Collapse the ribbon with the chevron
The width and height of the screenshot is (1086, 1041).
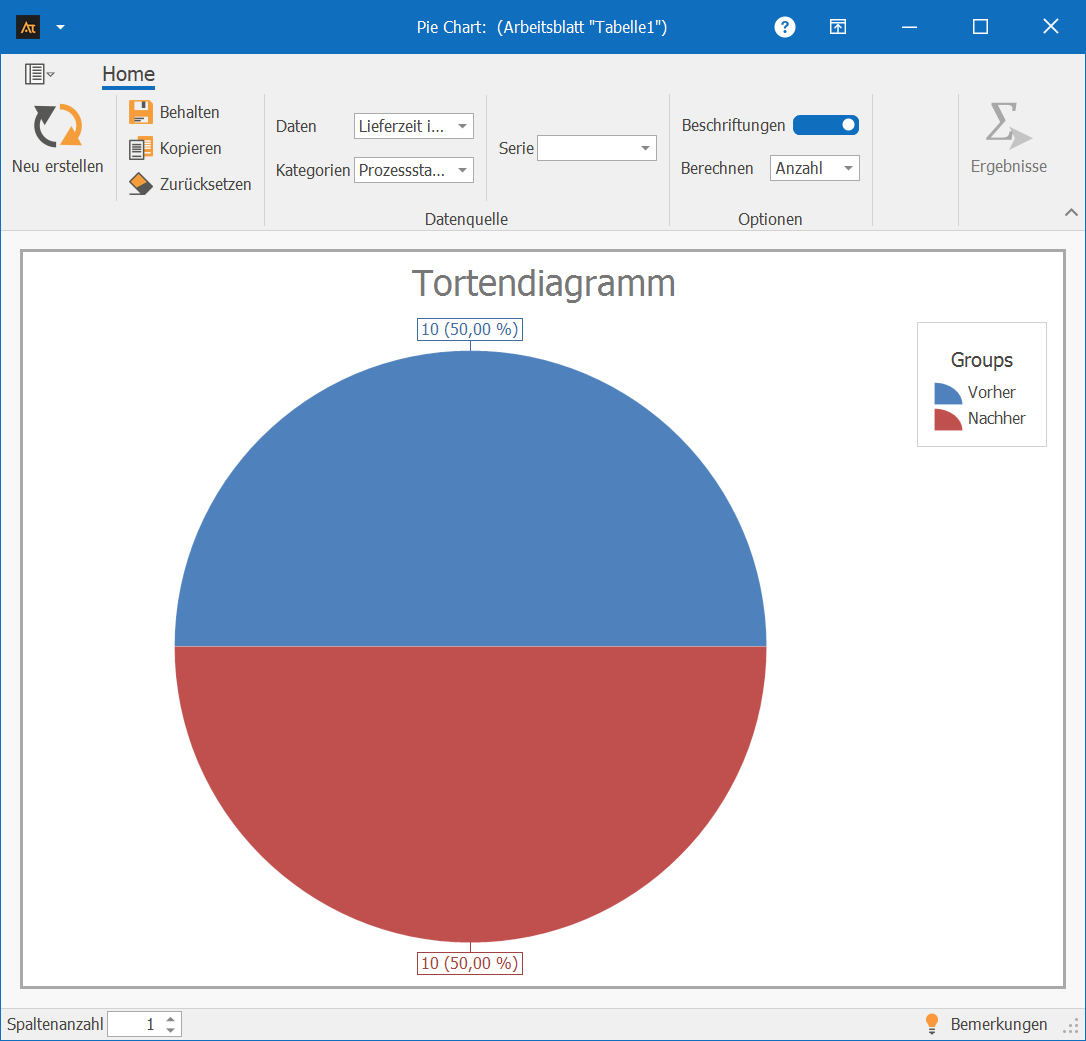1071,212
